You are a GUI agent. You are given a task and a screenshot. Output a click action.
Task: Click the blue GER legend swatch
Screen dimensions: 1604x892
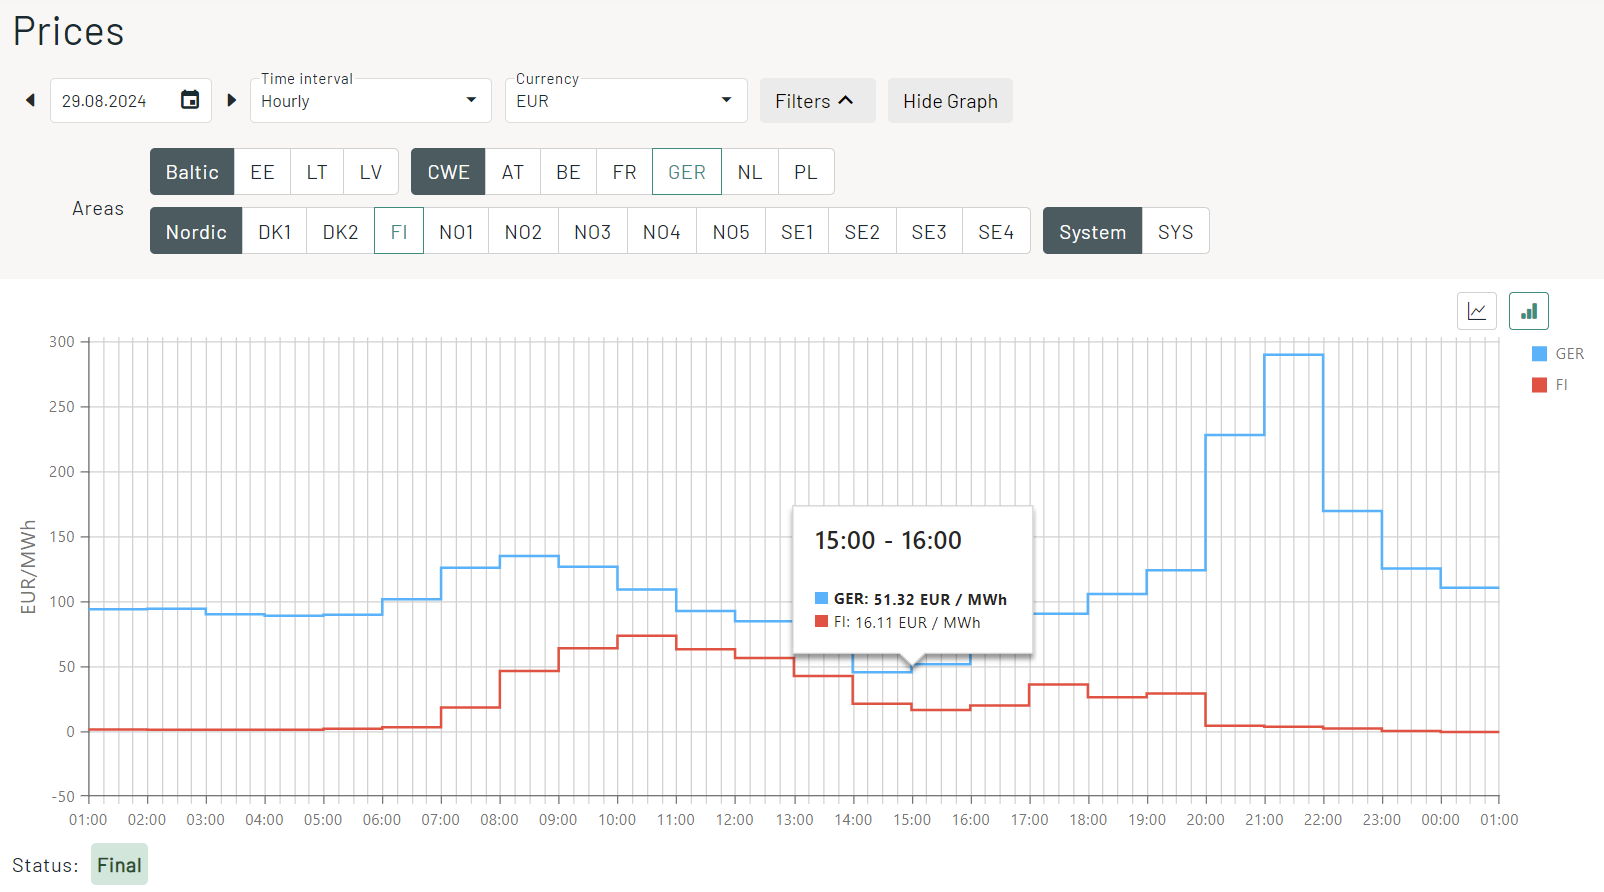click(x=1539, y=354)
